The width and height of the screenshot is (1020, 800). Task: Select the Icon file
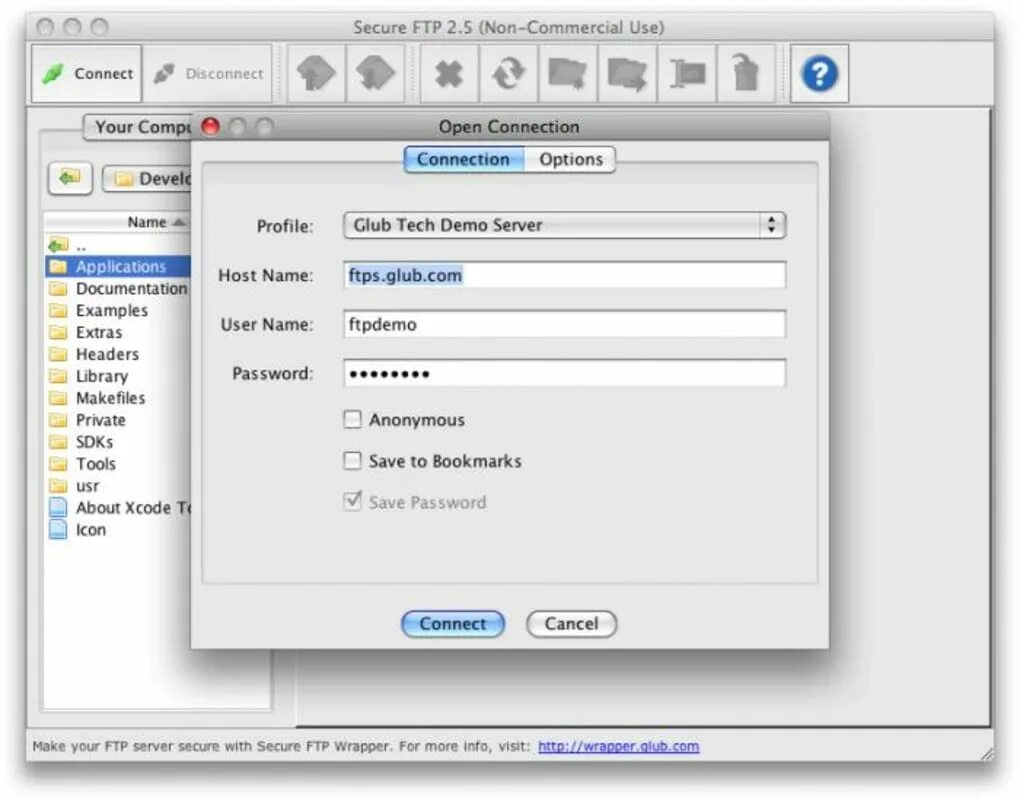tap(117, 530)
